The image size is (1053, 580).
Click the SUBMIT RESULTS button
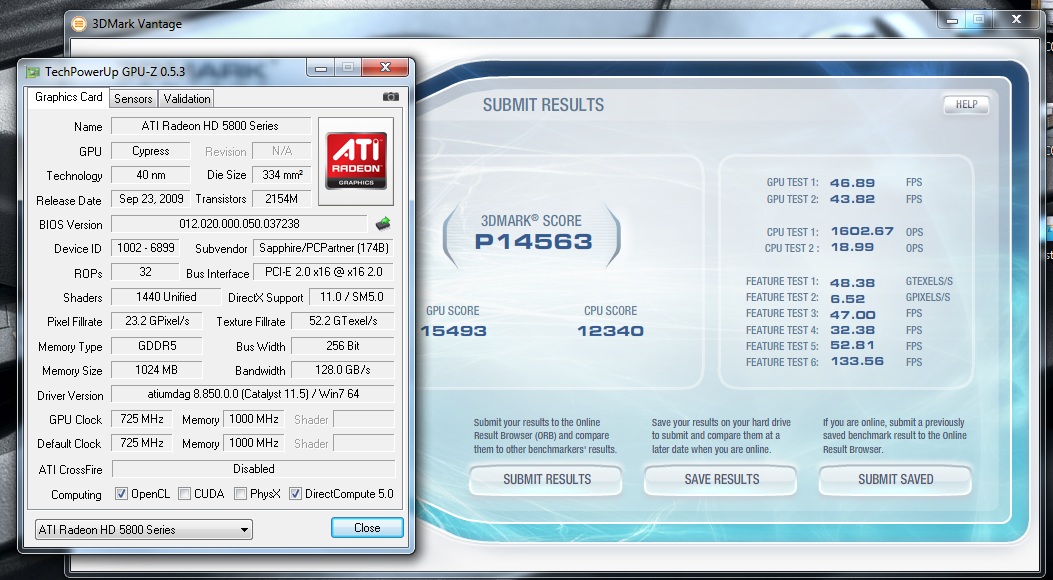(x=547, y=479)
